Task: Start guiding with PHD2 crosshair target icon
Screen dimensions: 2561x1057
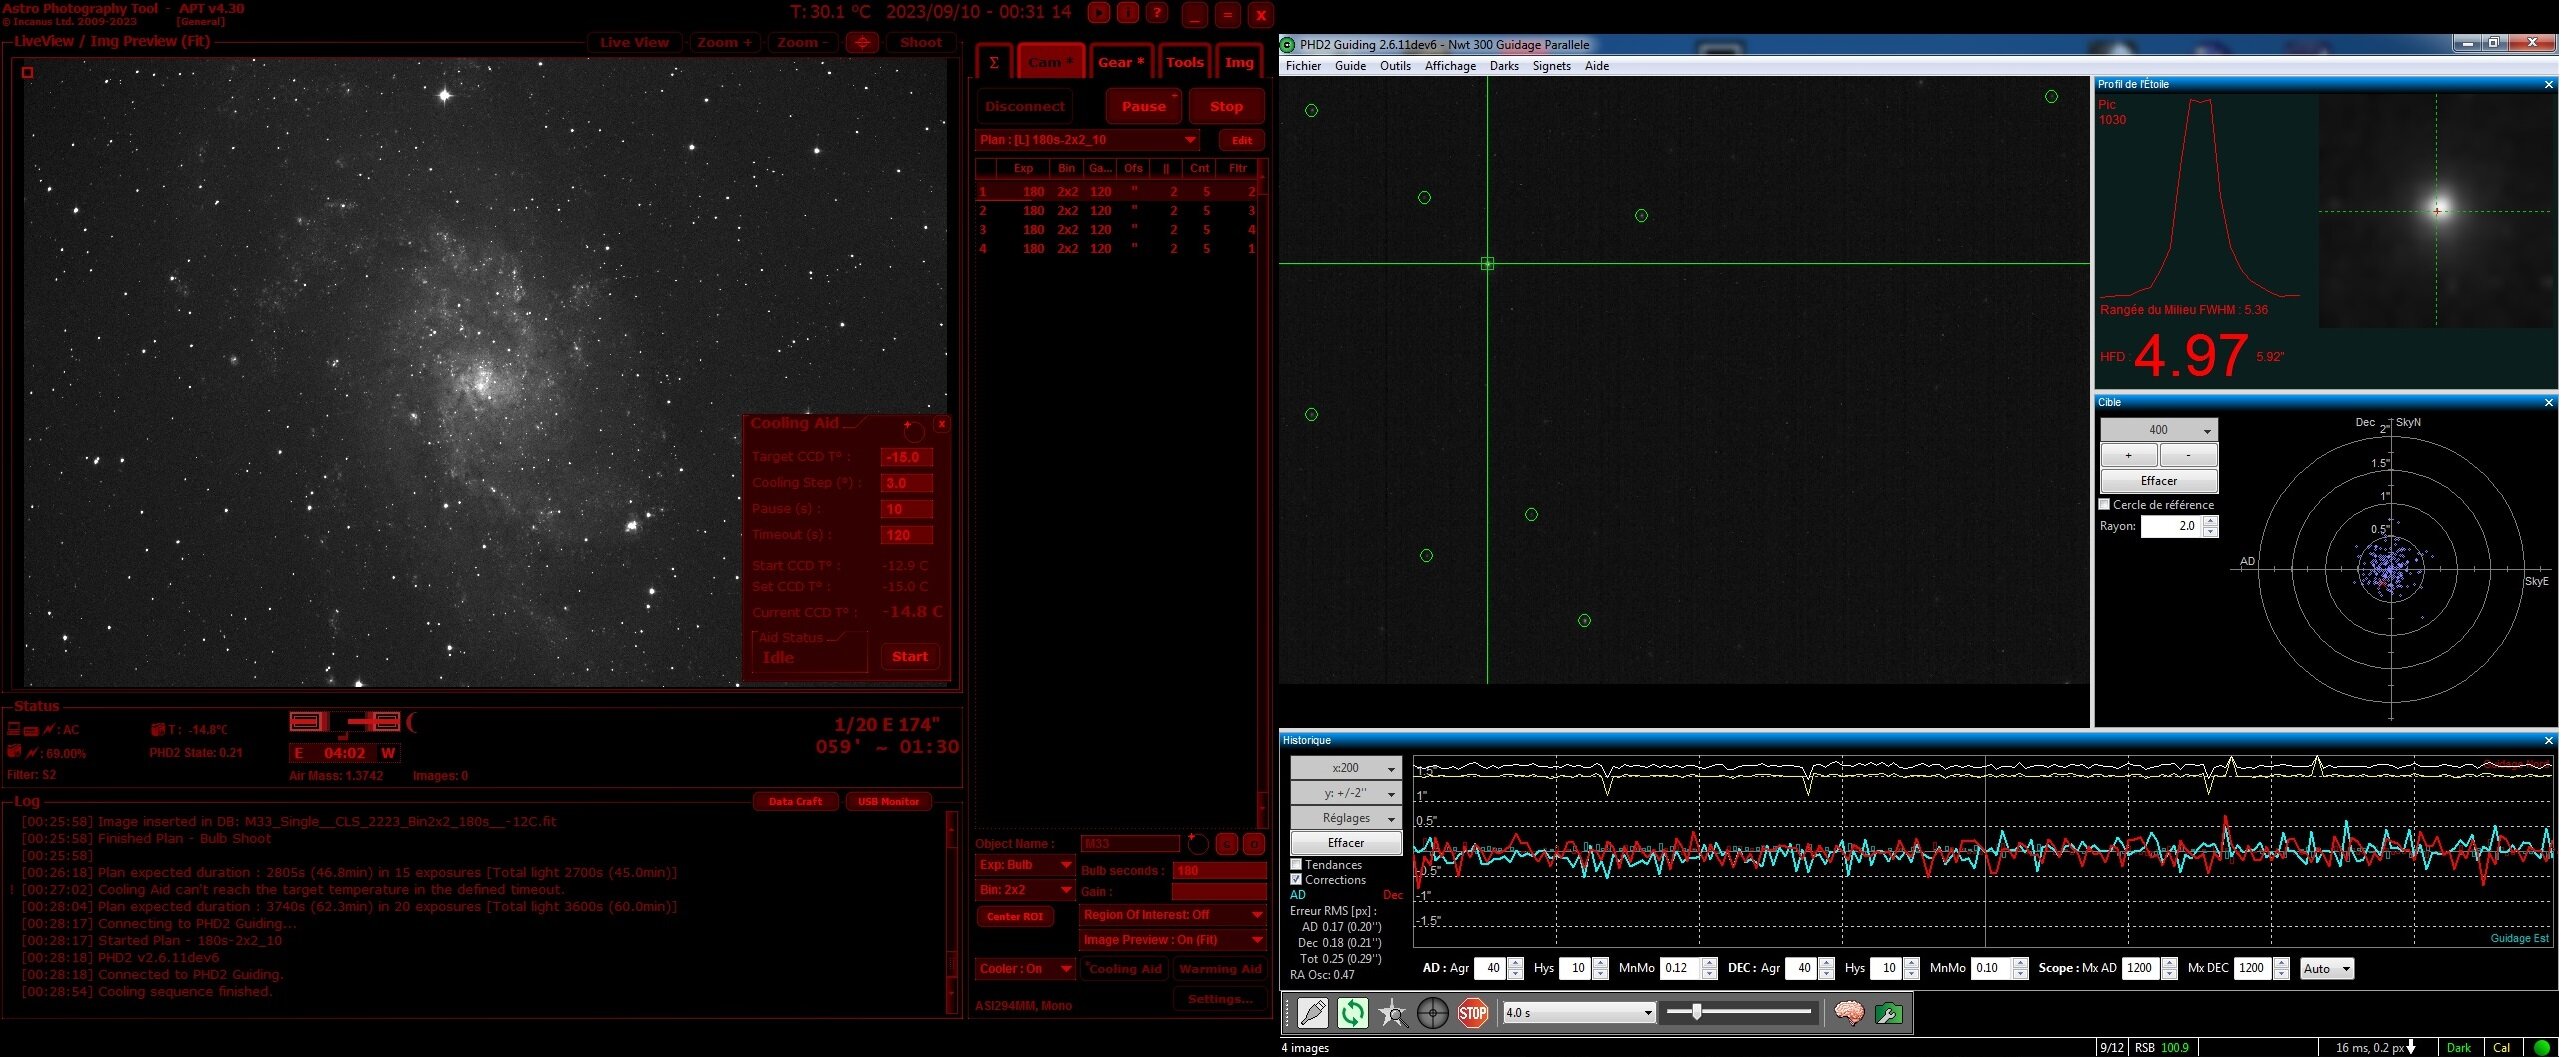Action: click(1432, 1013)
